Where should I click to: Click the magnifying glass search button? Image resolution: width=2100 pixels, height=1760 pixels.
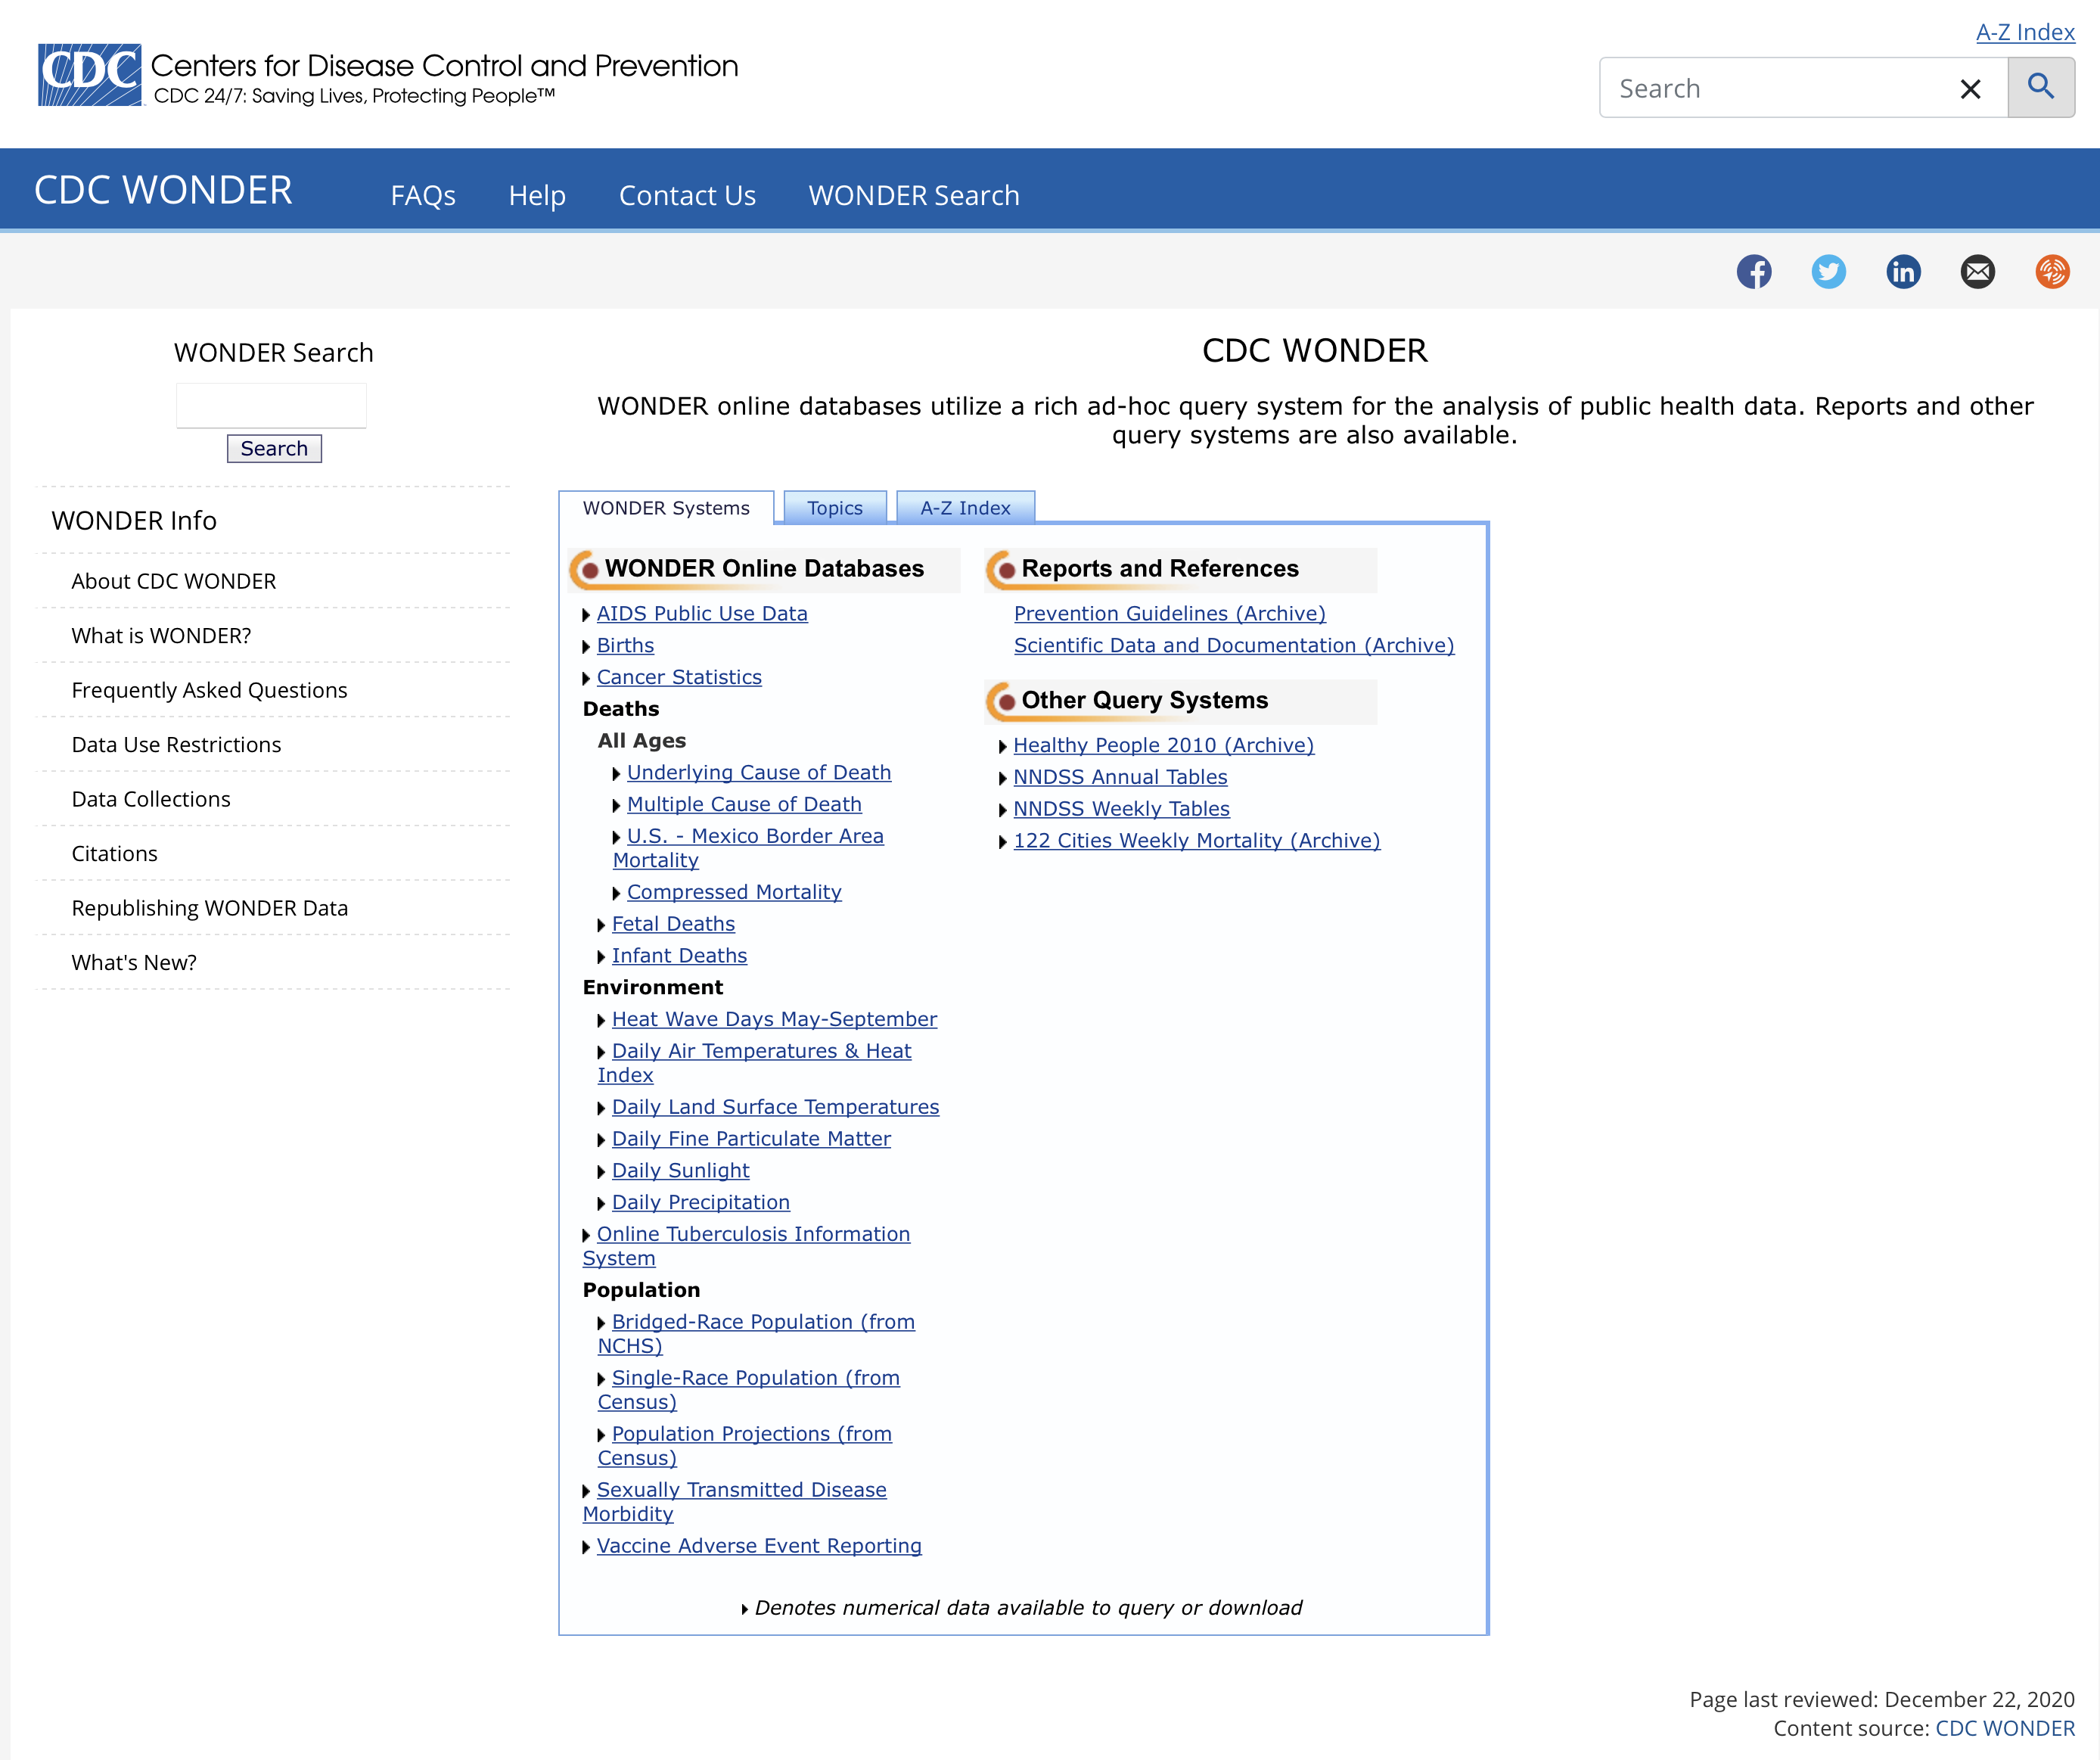click(x=2040, y=88)
